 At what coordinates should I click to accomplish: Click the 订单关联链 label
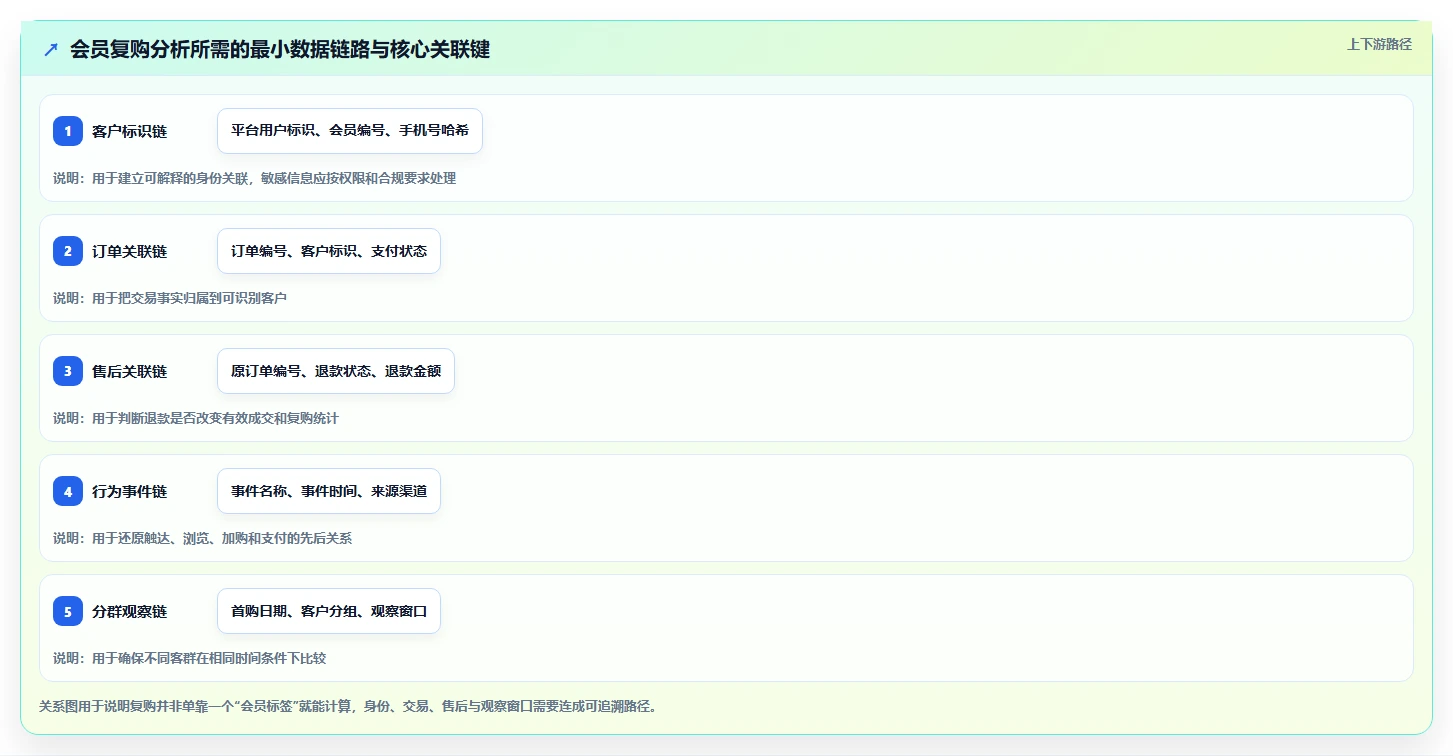coord(129,251)
